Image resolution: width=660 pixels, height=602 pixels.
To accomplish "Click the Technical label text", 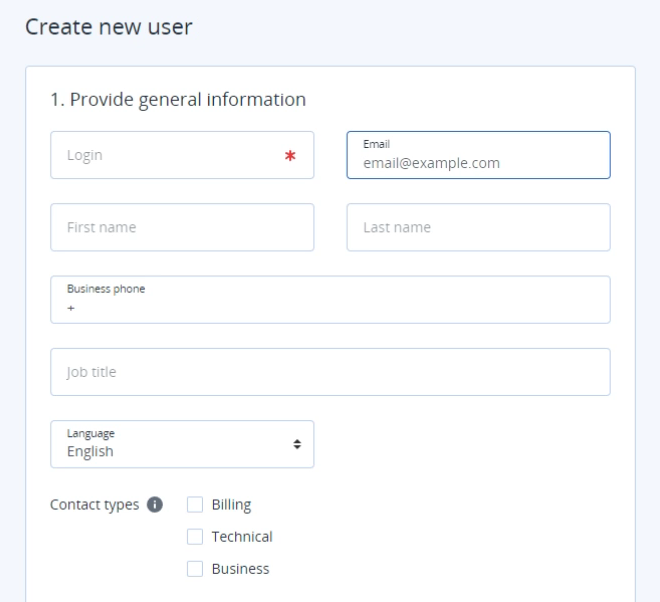I will [242, 537].
